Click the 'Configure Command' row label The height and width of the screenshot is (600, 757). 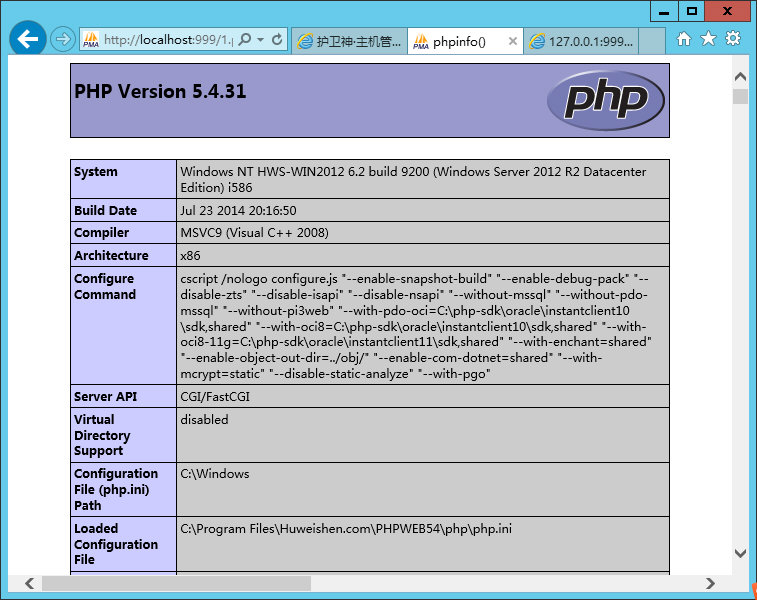pos(105,286)
